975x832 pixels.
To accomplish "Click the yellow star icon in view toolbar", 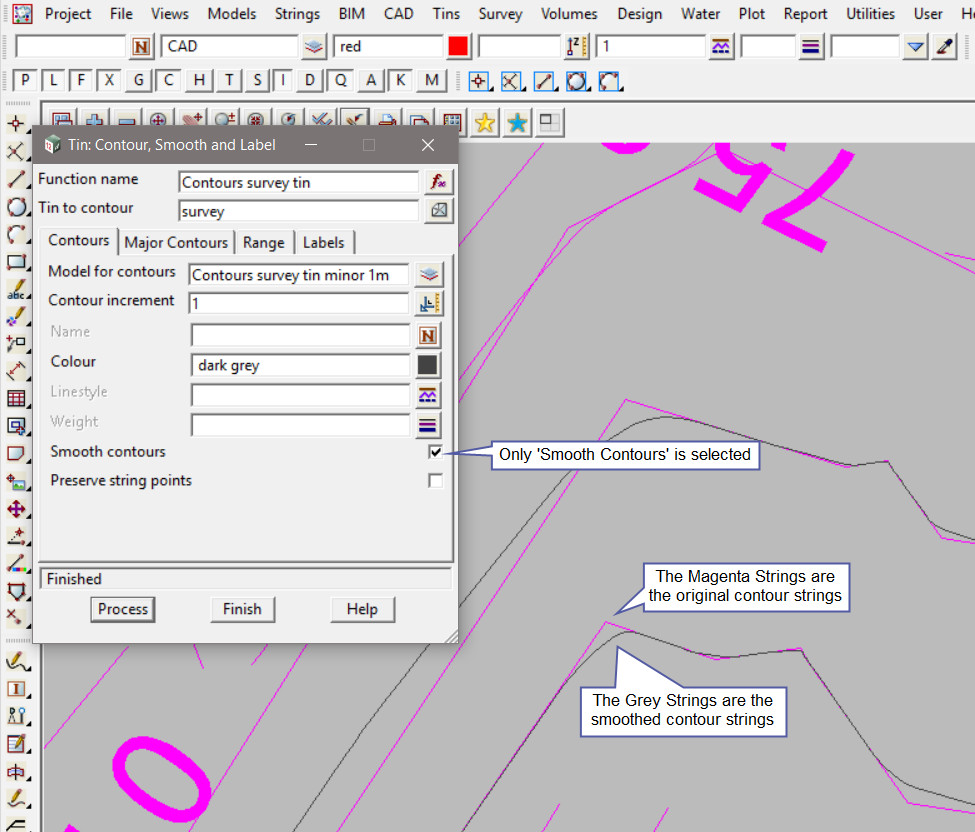I will point(485,123).
